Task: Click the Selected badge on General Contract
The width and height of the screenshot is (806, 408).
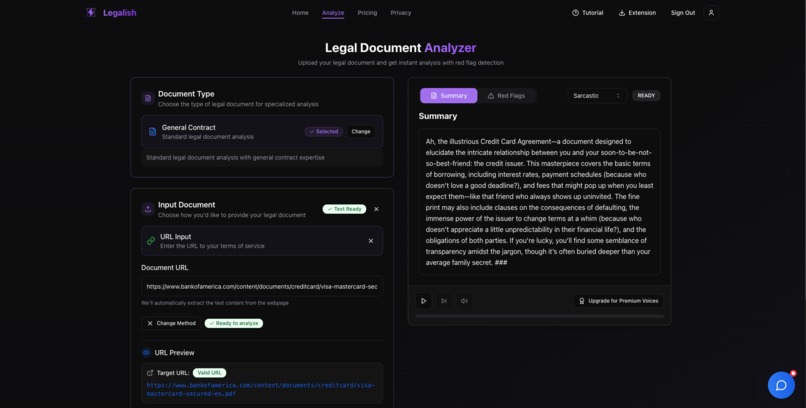Action: 324,132
